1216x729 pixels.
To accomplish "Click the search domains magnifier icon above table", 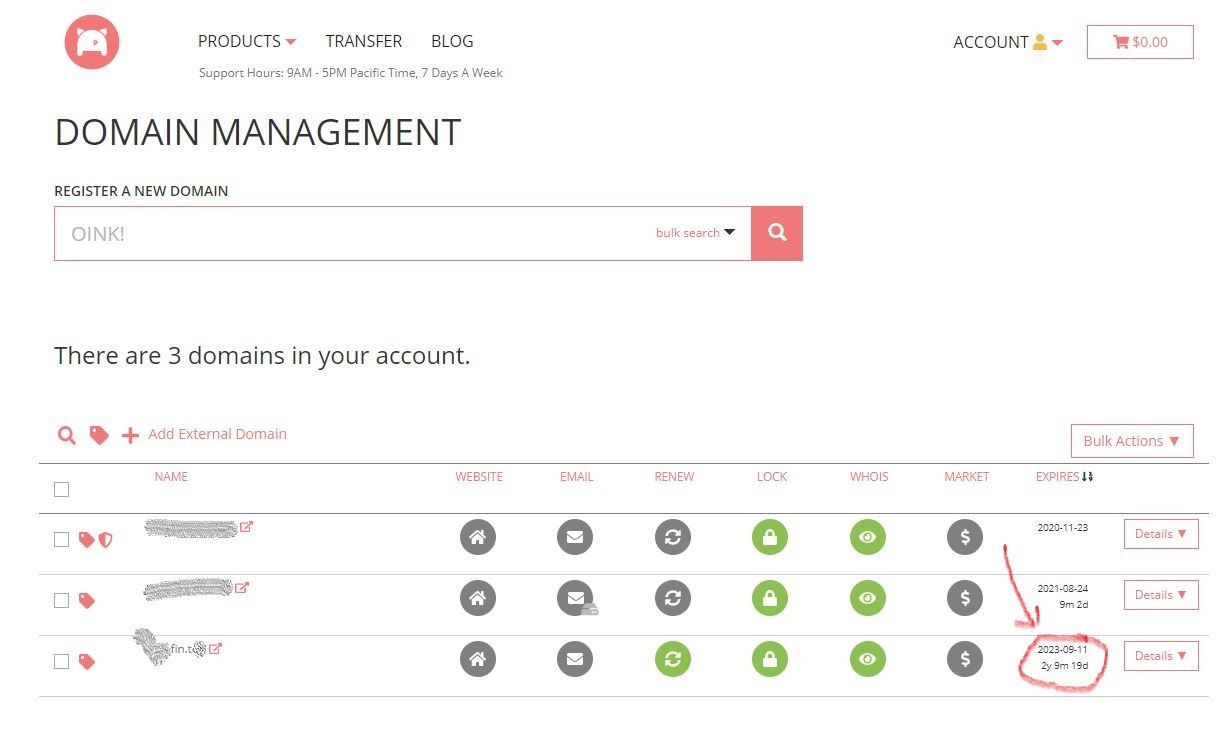I will click(x=66, y=435).
